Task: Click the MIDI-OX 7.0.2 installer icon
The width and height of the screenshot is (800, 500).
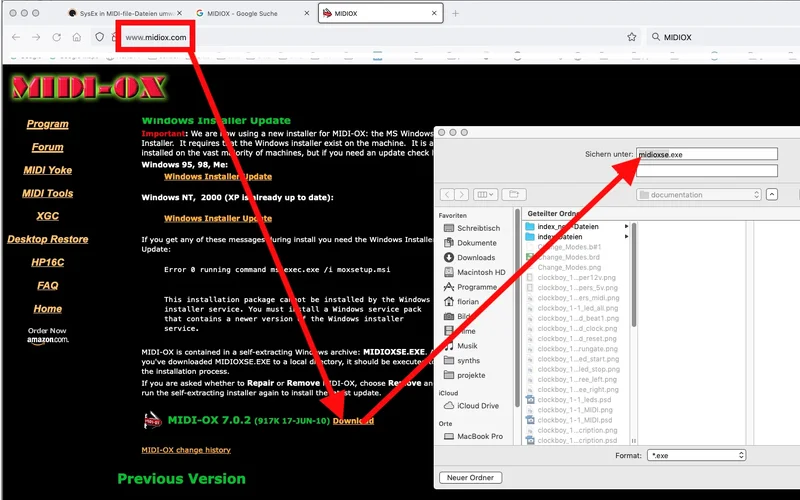Action: point(153,420)
